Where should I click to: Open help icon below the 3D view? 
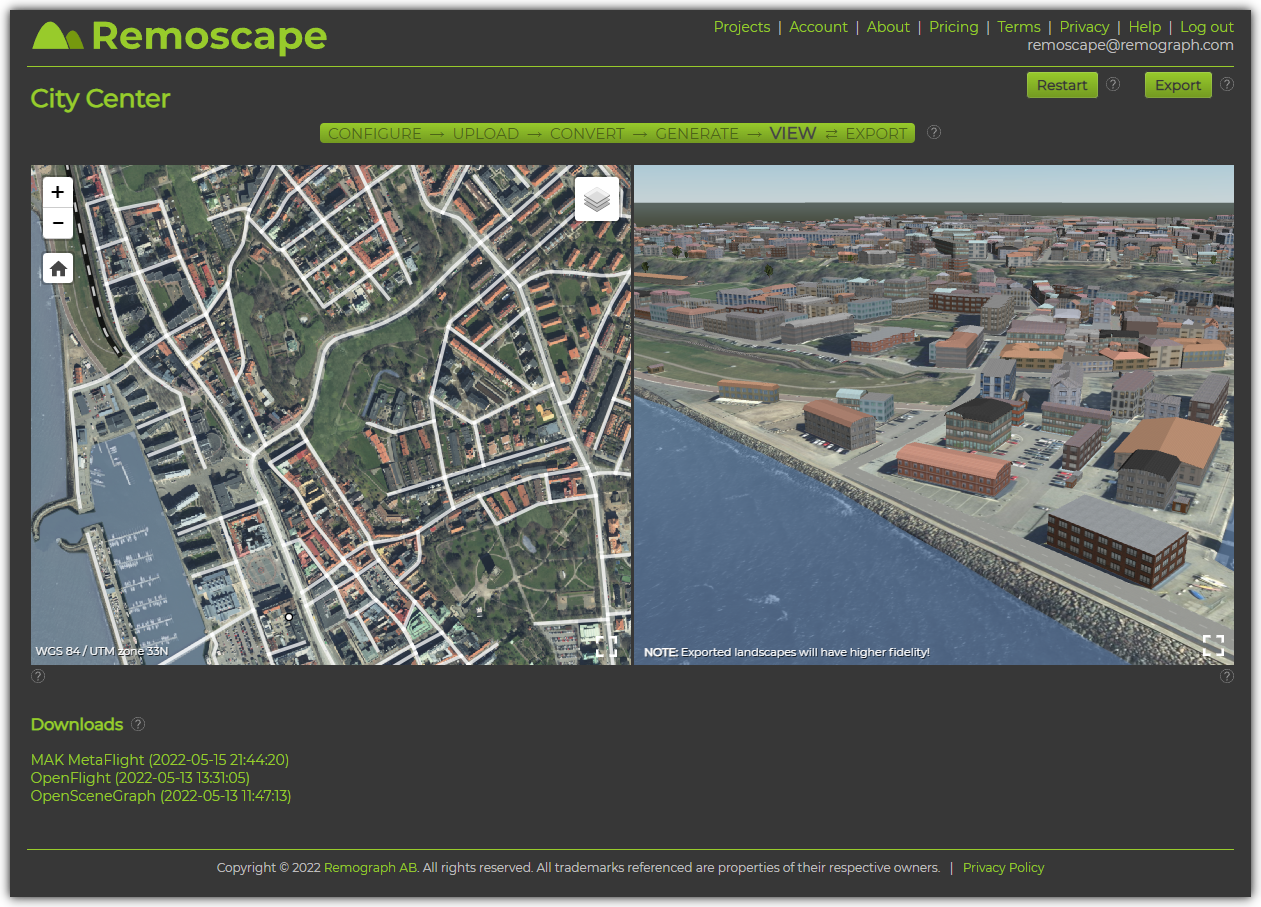[x=1227, y=676]
